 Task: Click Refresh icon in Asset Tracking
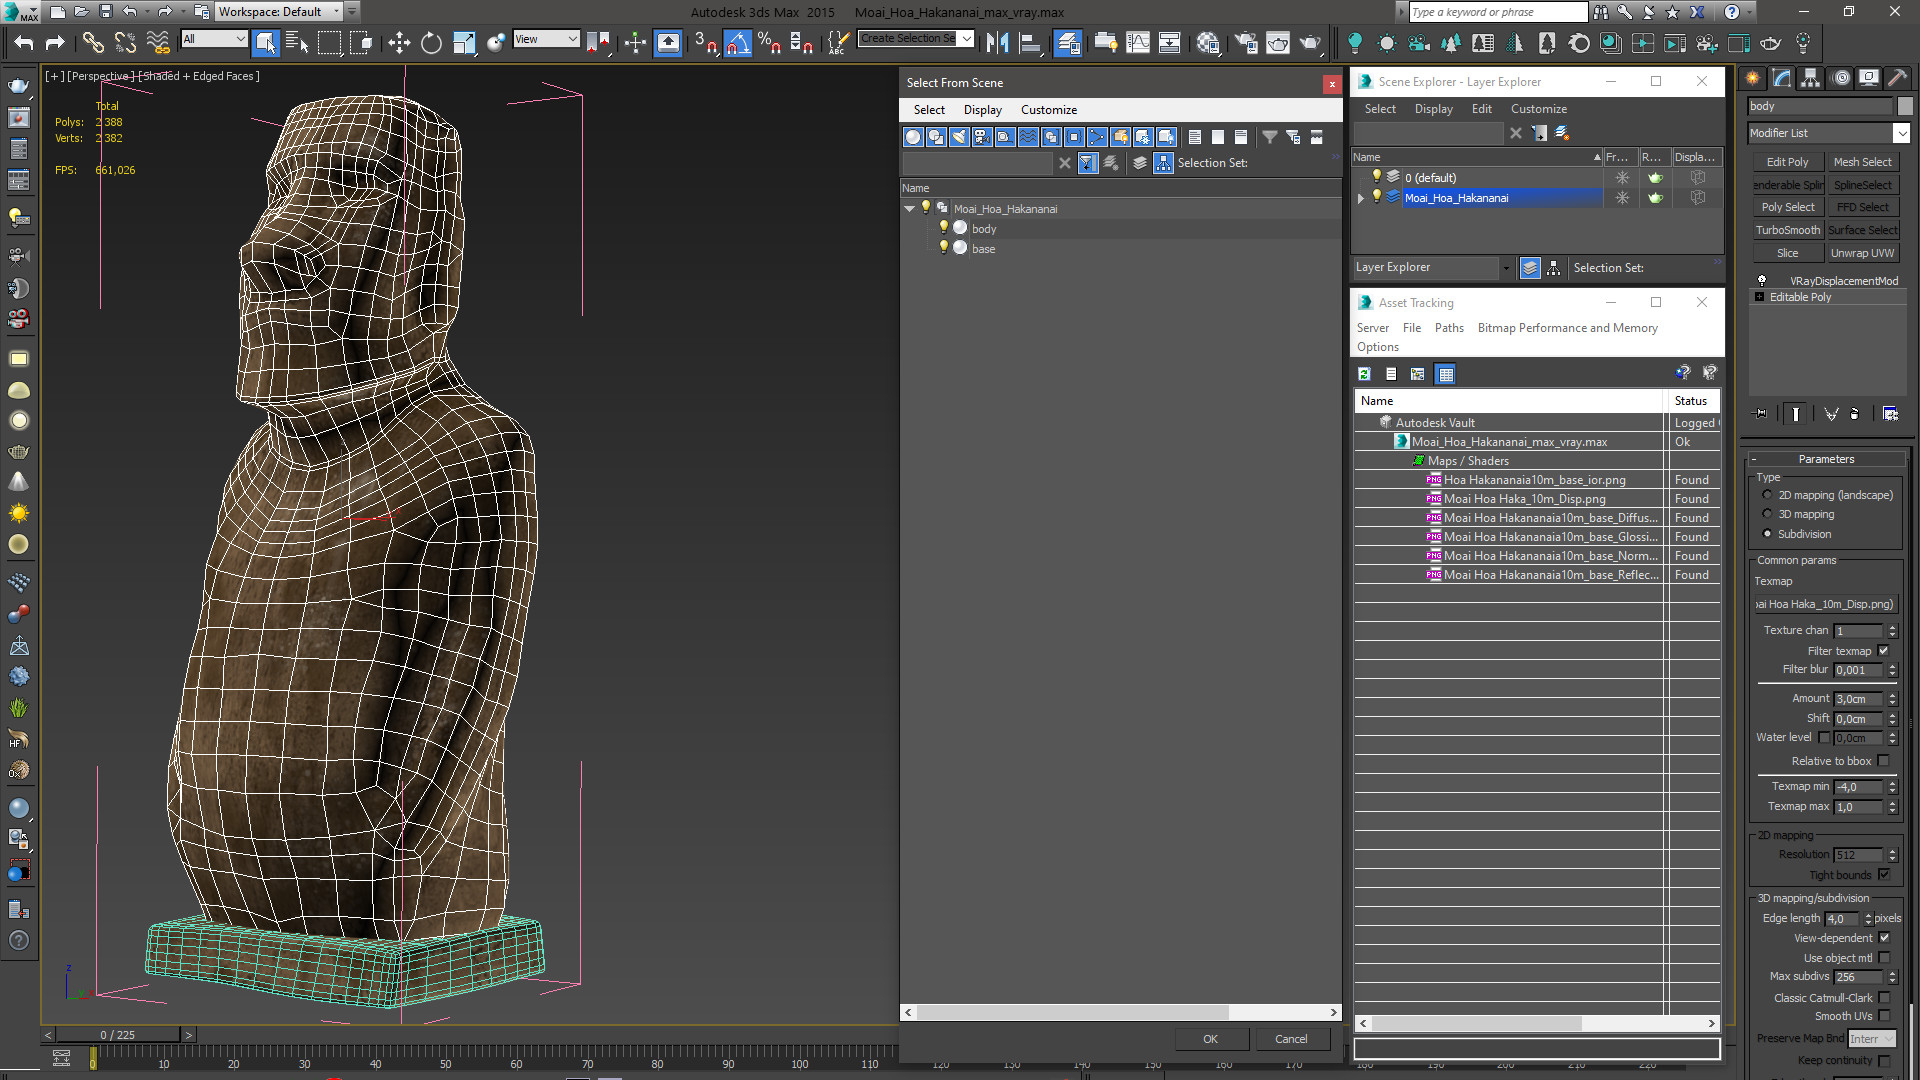click(1364, 374)
